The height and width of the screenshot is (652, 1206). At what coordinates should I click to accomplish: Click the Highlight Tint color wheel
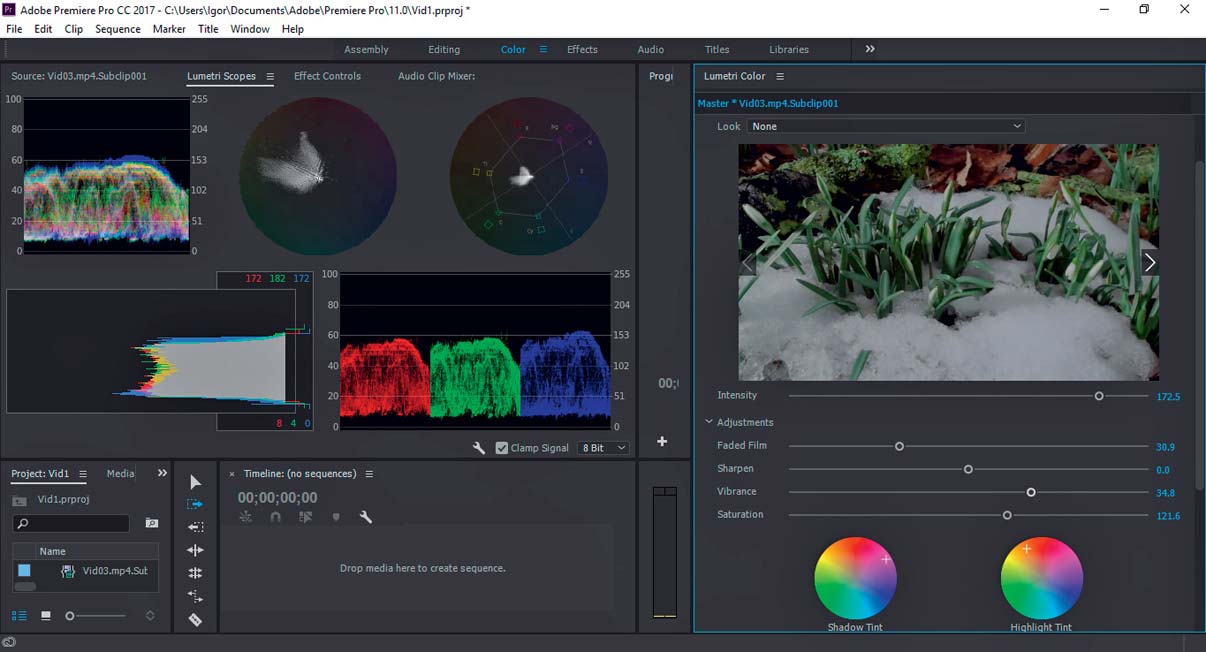pos(1041,578)
